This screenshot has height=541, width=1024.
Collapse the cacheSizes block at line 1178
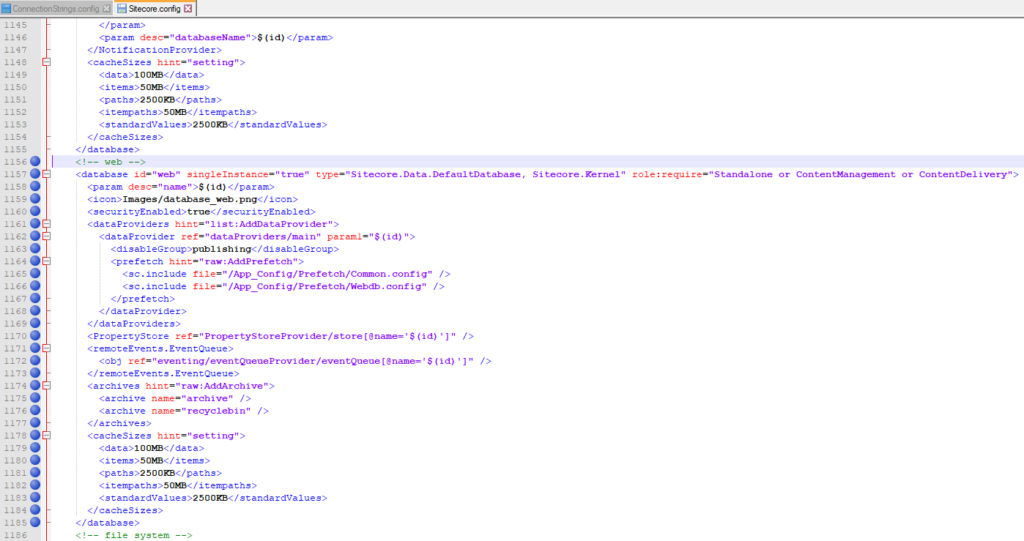(46, 435)
